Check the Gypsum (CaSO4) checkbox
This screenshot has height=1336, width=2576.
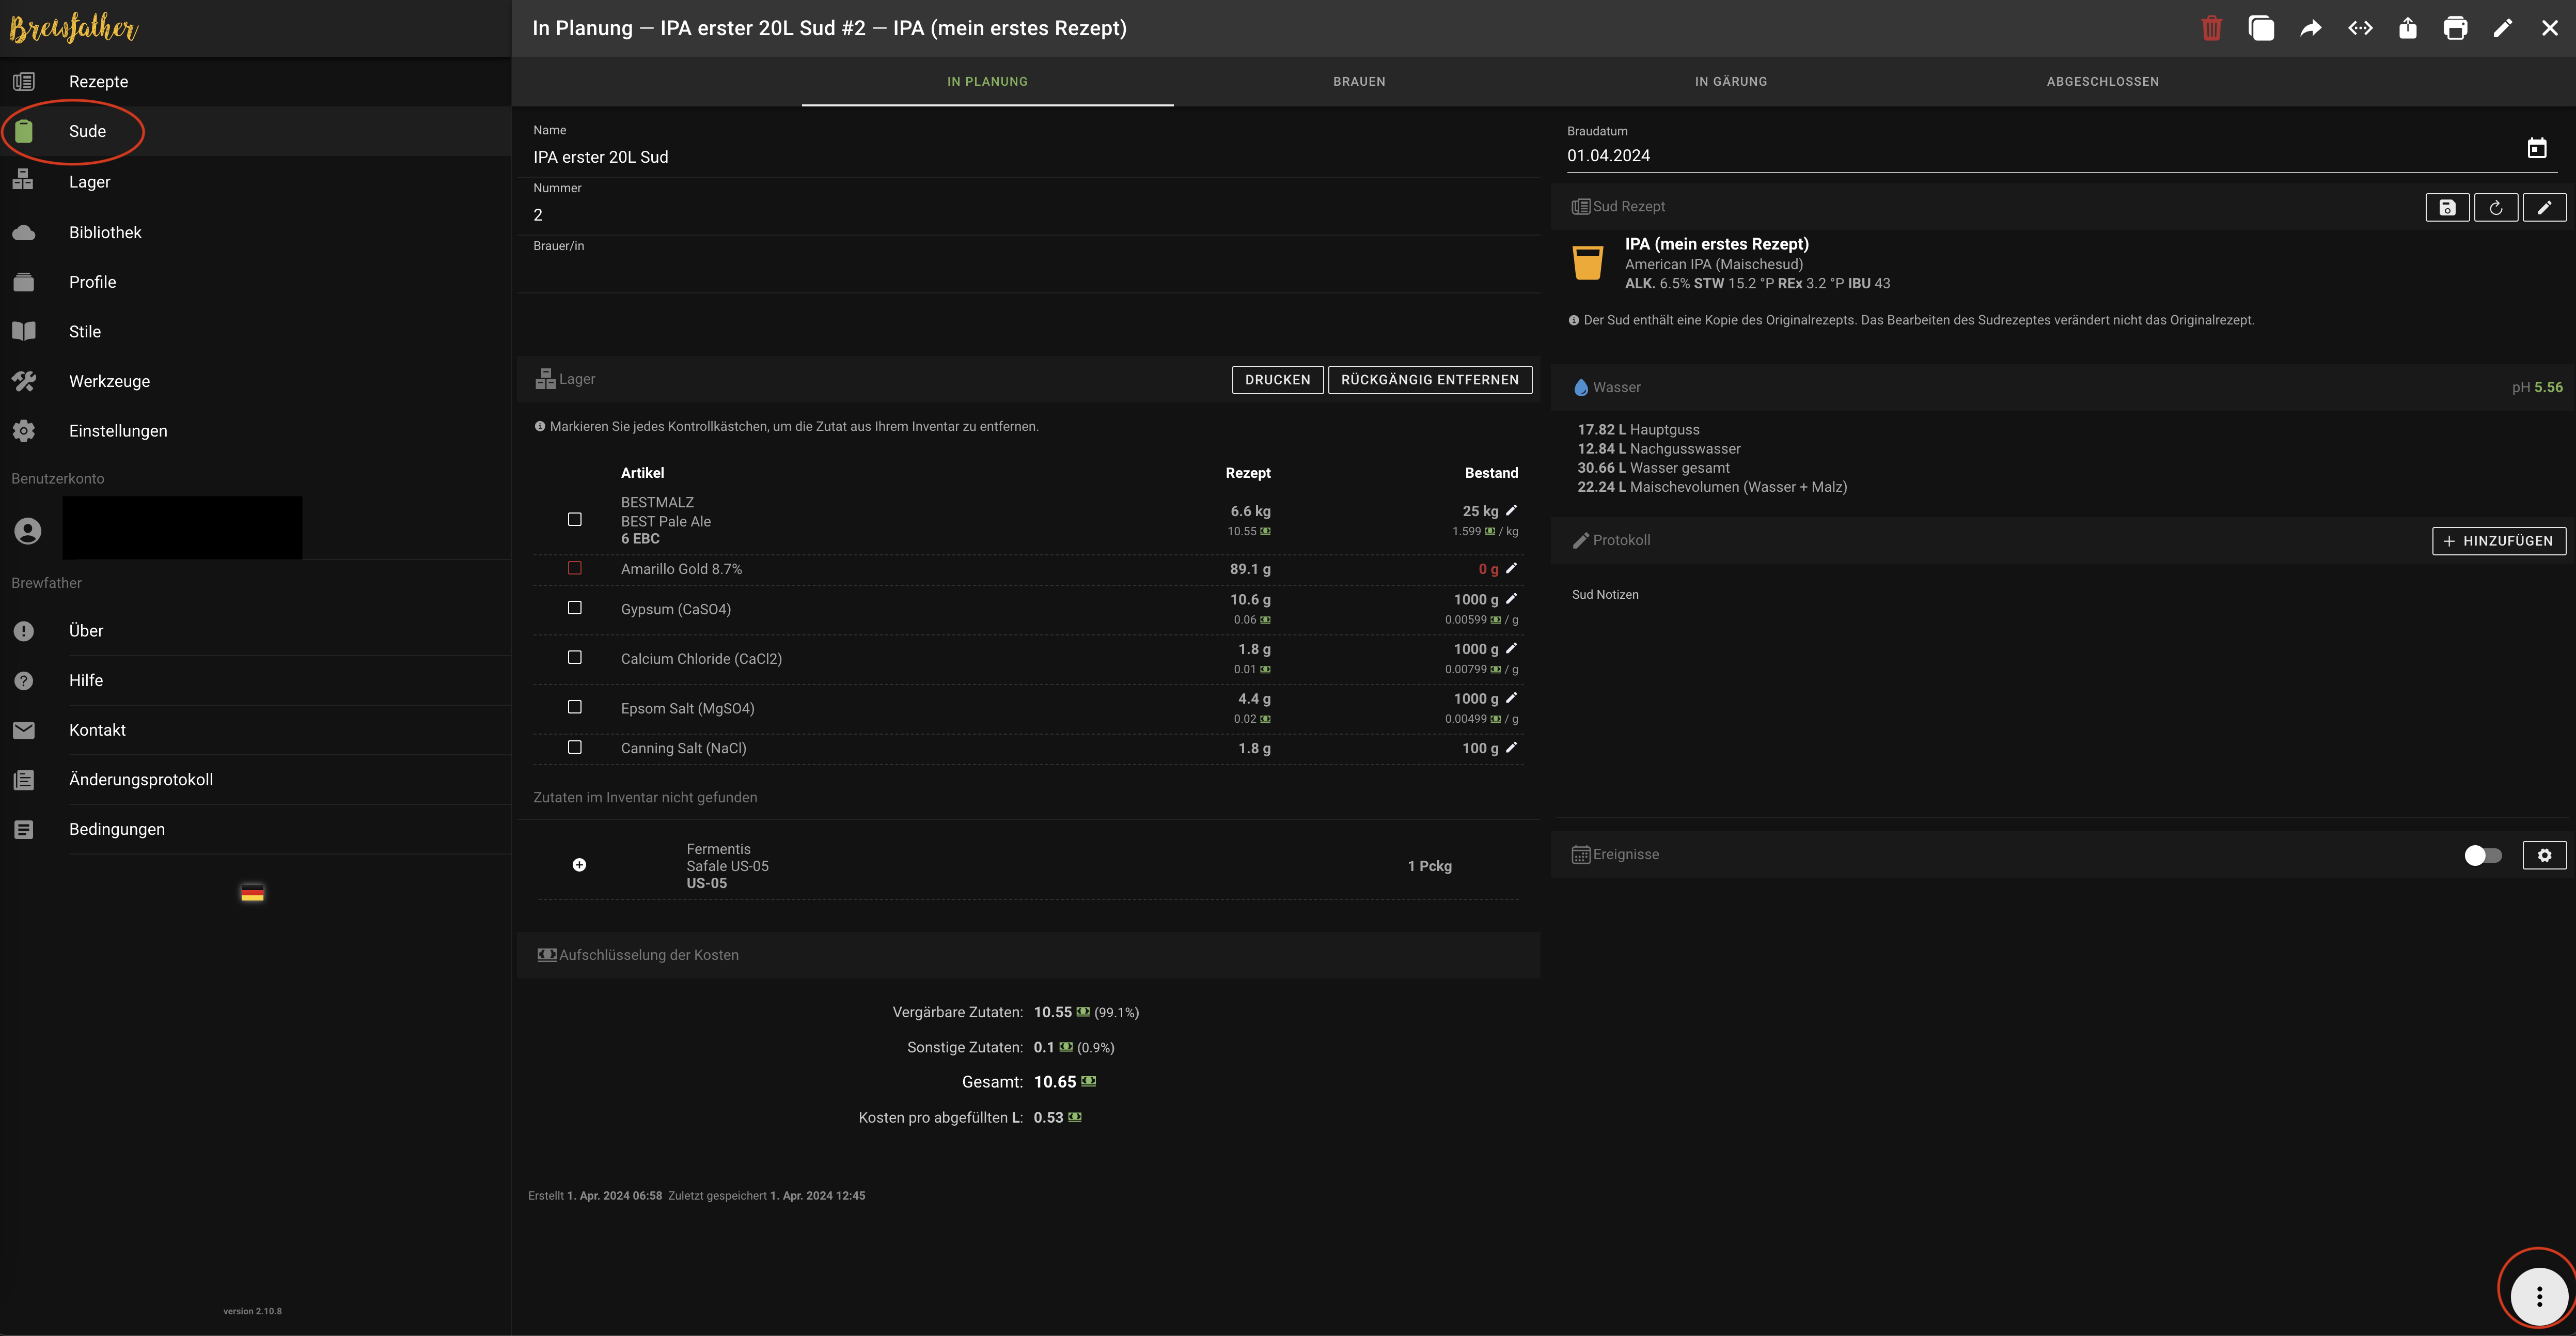point(575,608)
